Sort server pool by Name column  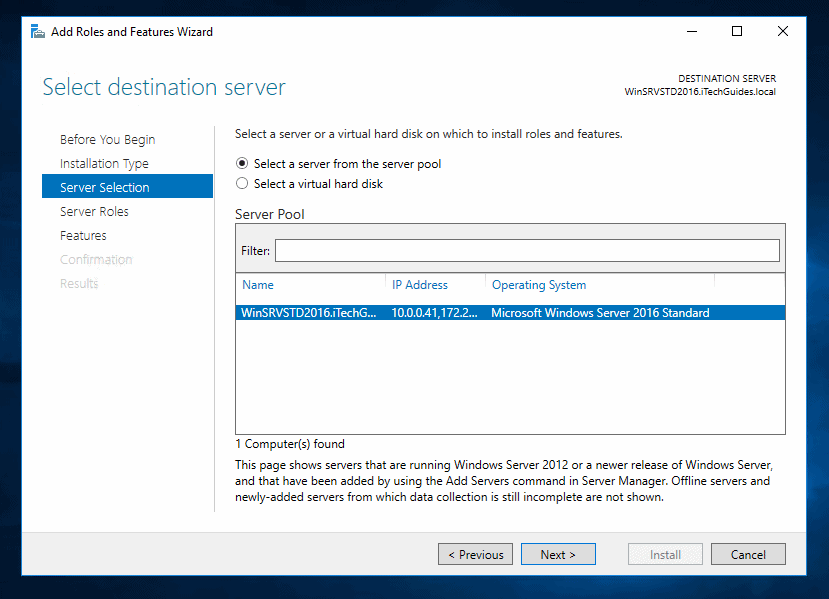pyautogui.click(x=258, y=285)
